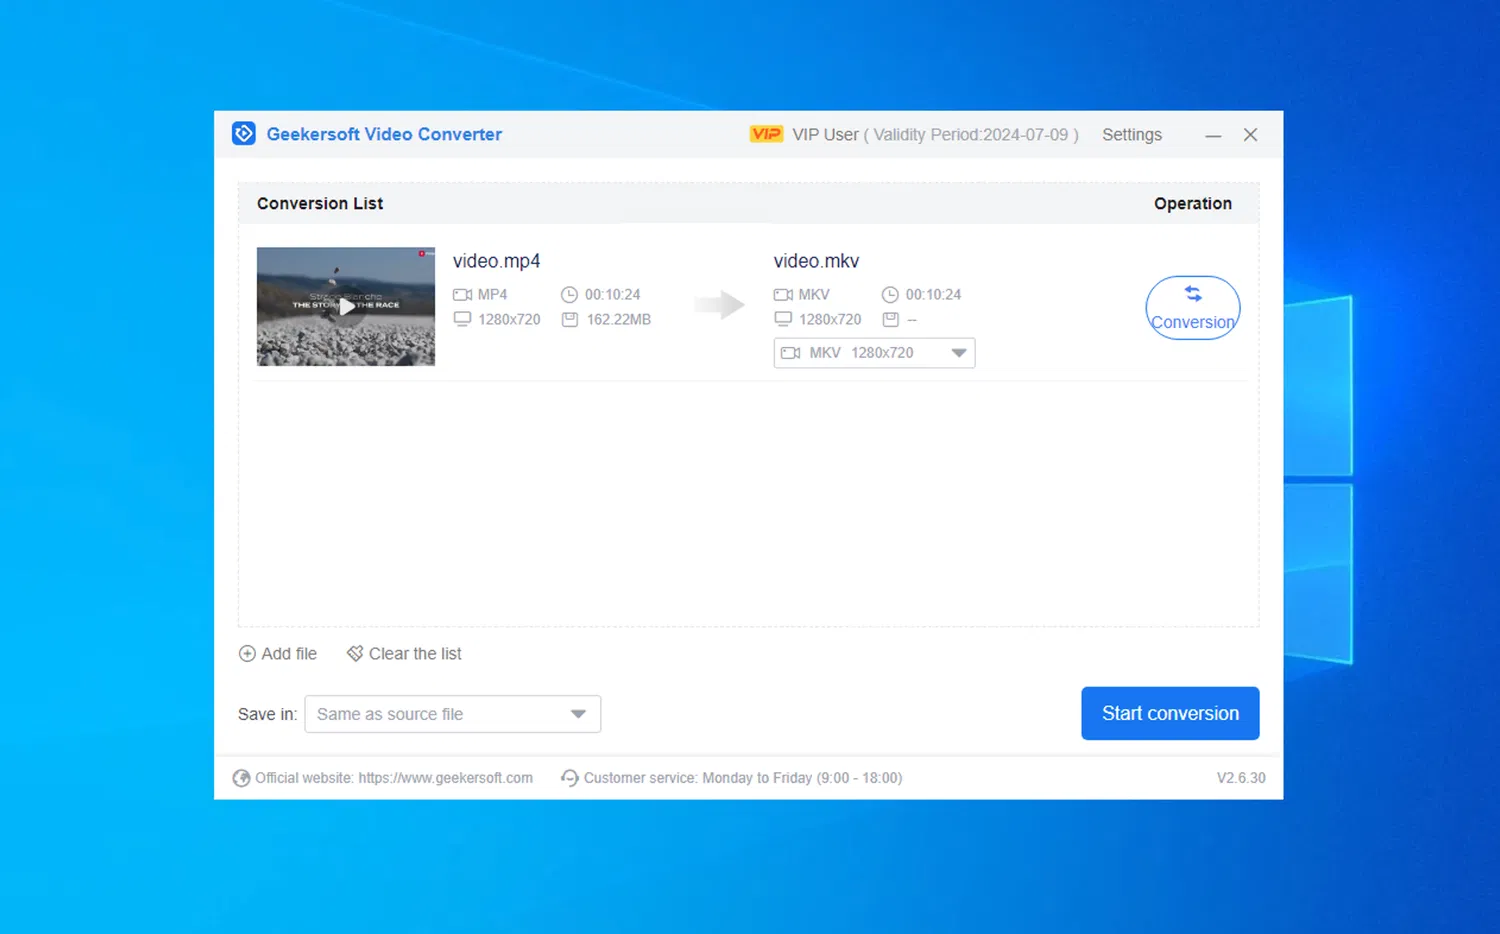This screenshot has width=1500, height=934.
Task: Click the source resolution text 1280x720
Action: coord(509,320)
